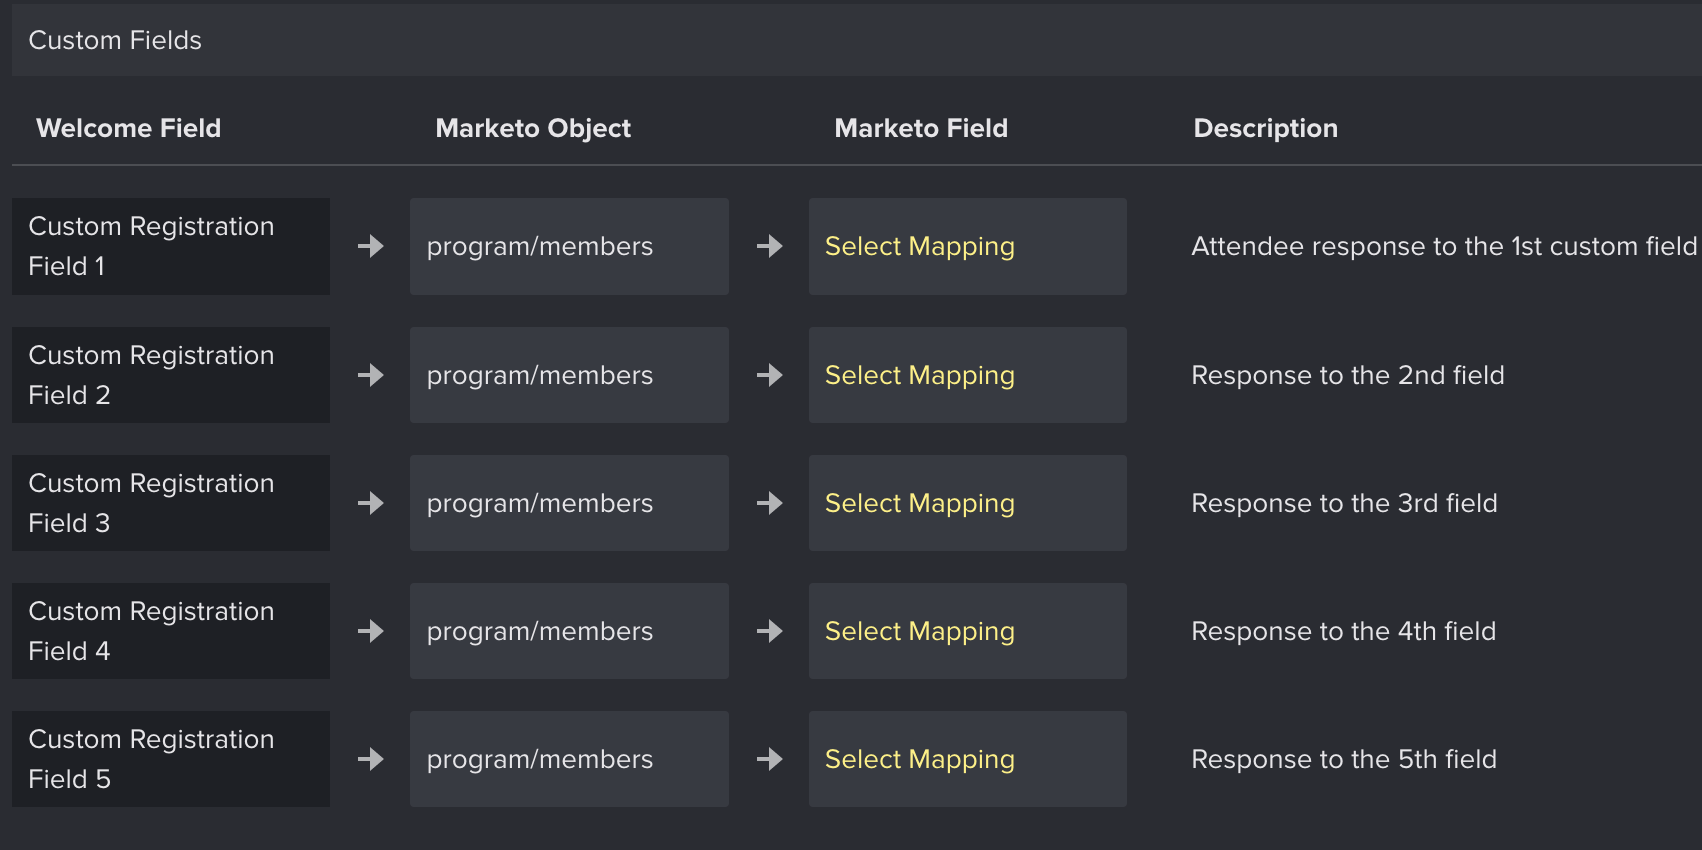Viewport: 1702px width, 850px height.
Task: Click arrow between Field 4 and program/members
Action: [371, 631]
